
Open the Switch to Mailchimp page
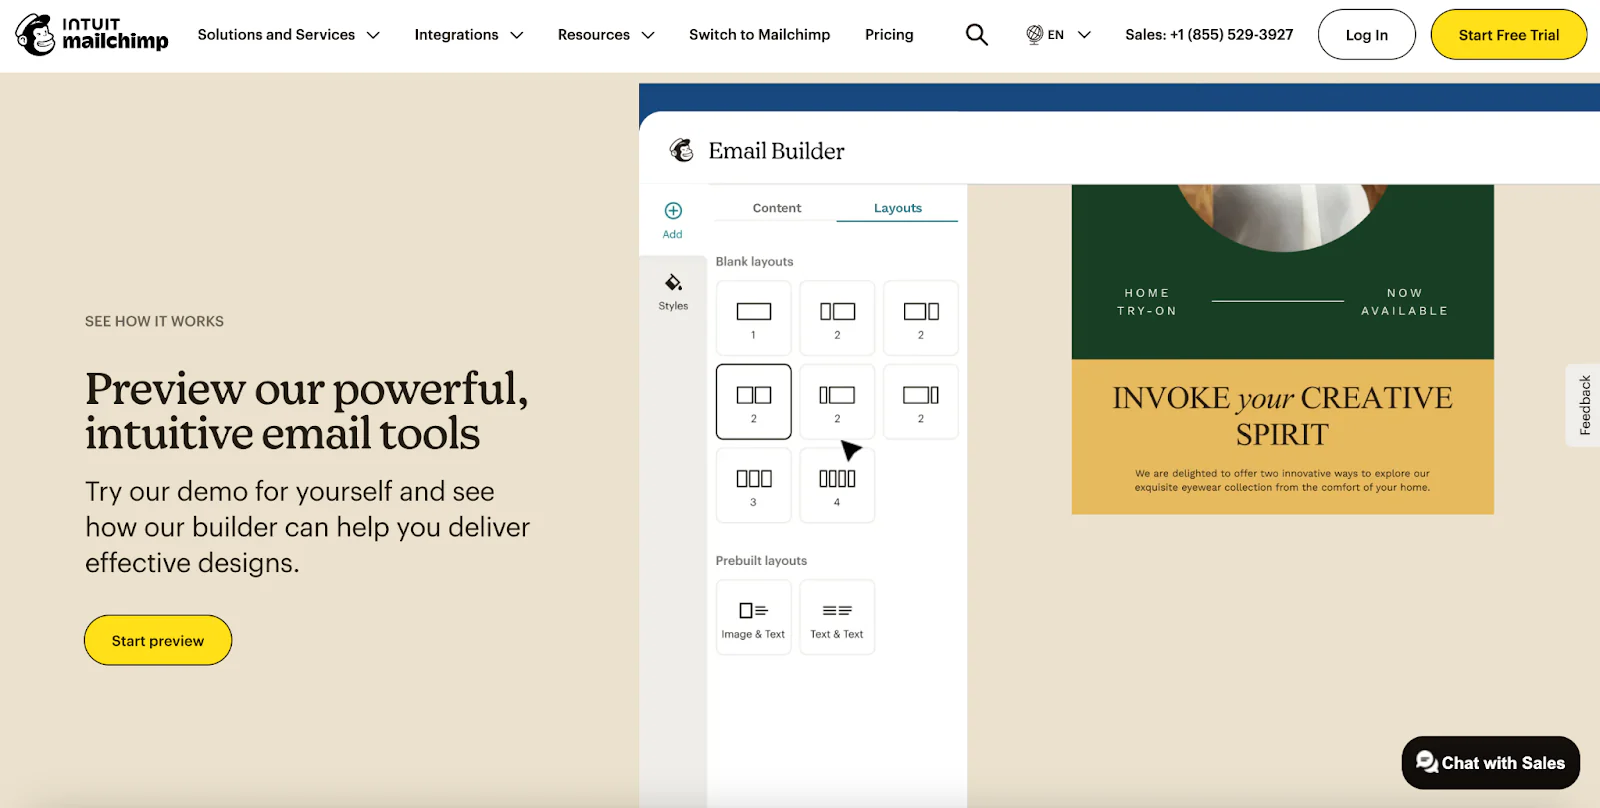(760, 35)
